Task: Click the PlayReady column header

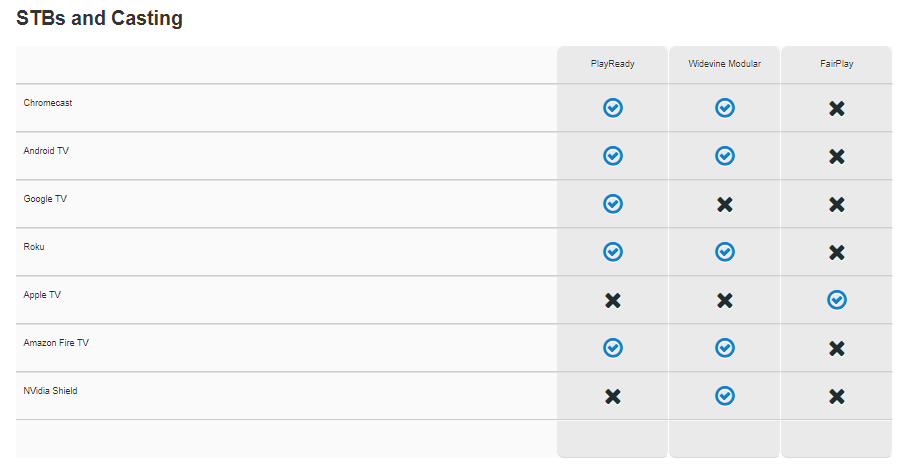Action: point(612,64)
